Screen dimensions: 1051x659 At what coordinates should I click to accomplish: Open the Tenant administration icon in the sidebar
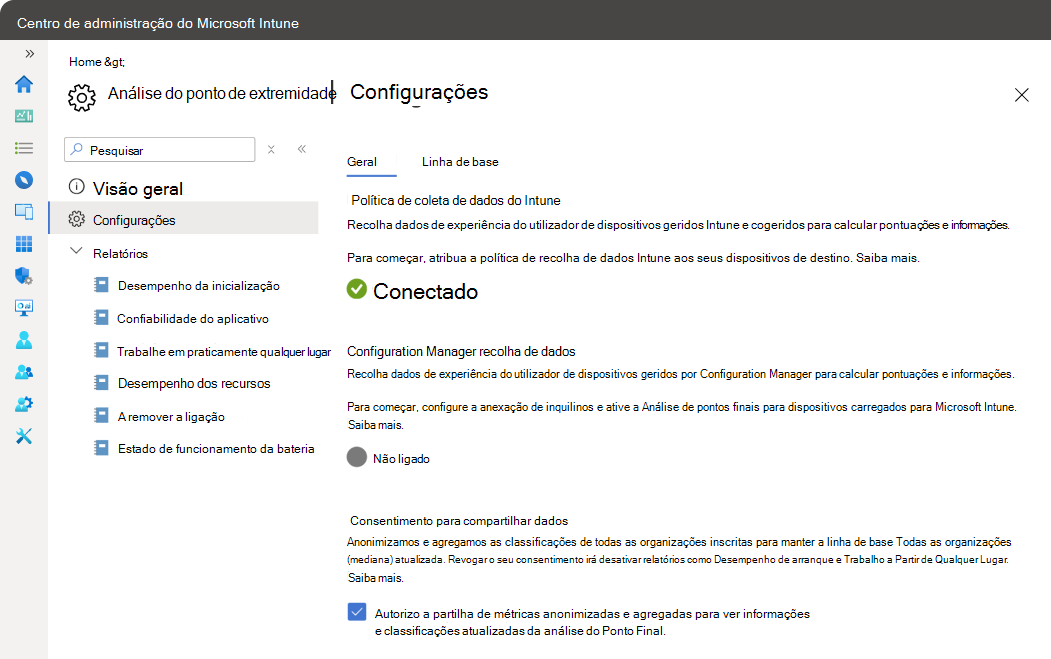pos(24,404)
